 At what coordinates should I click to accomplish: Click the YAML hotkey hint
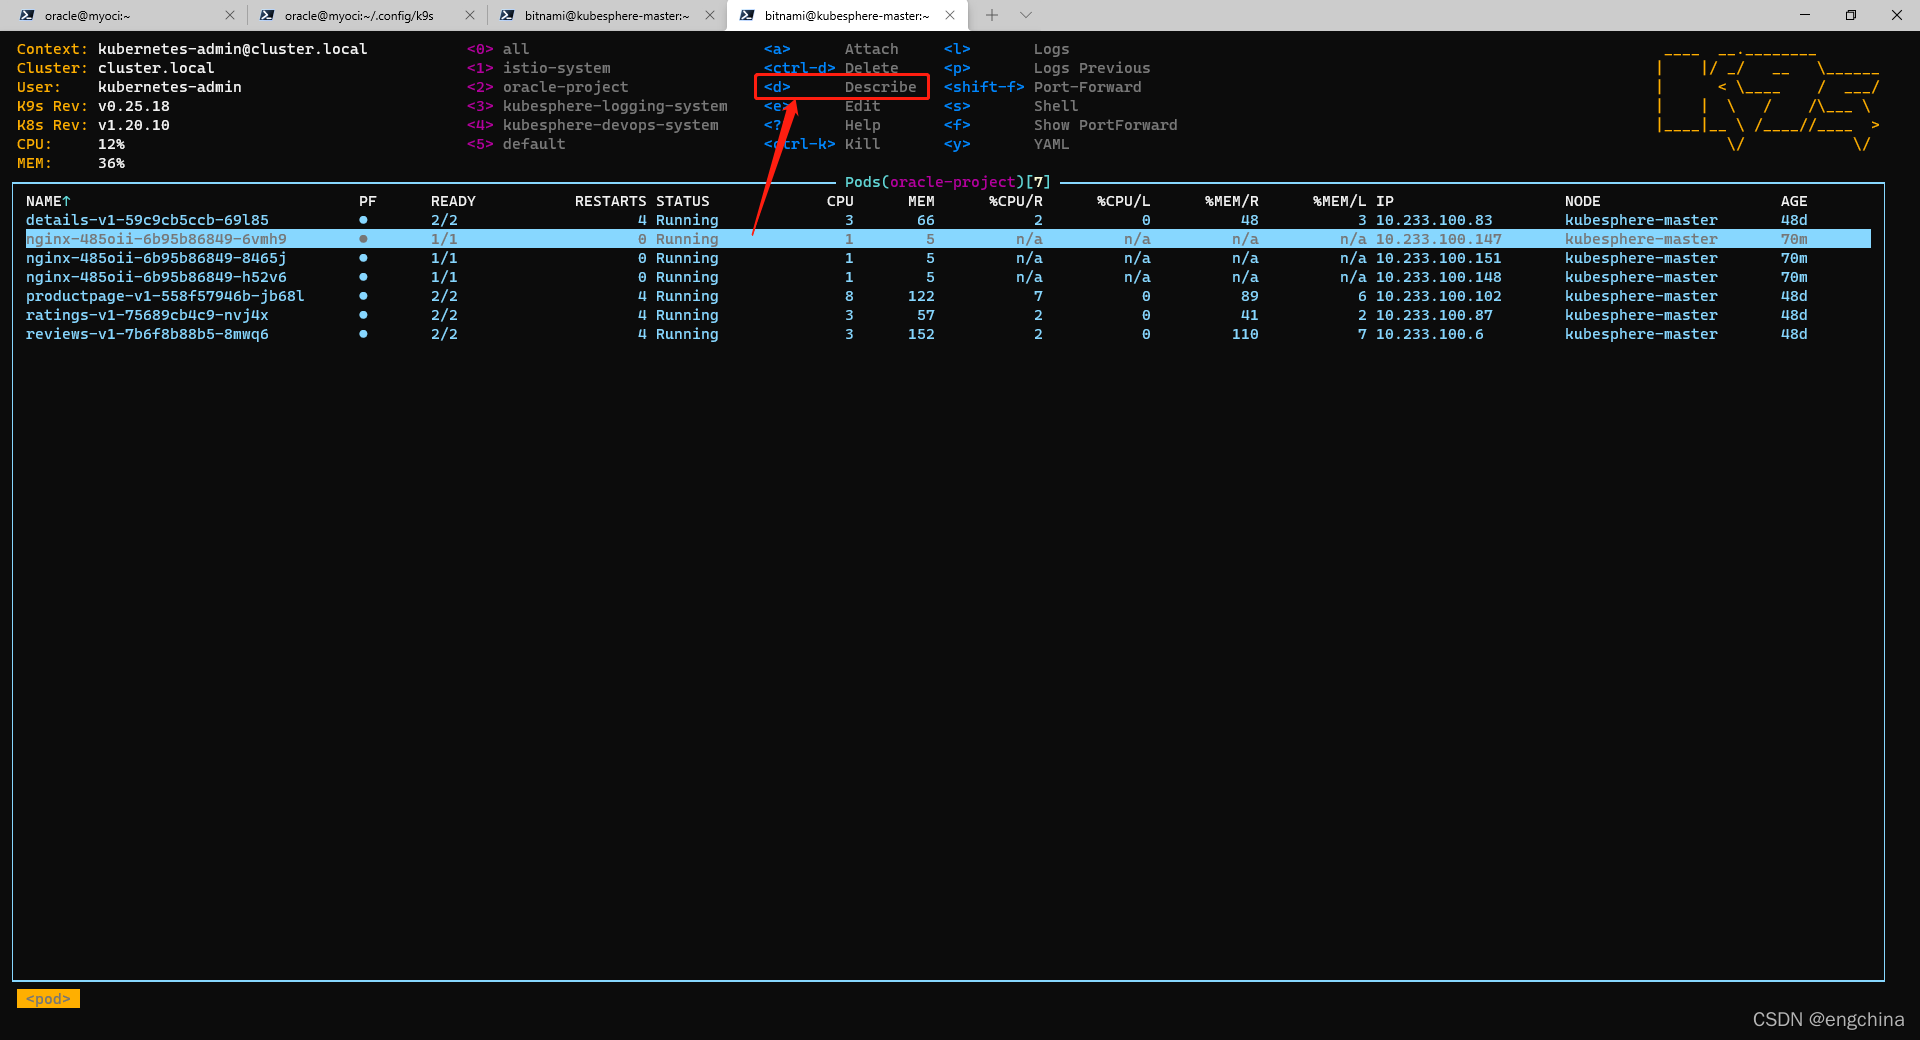tap(1006, 144)
